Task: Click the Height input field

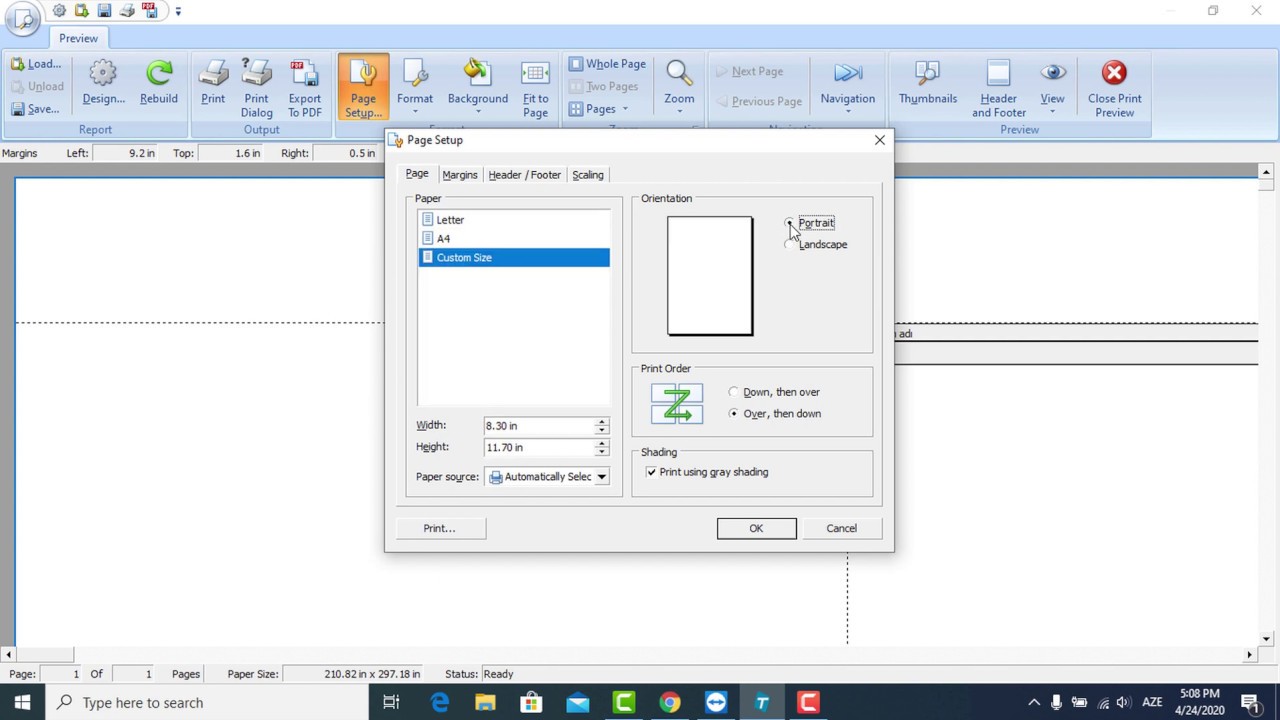Action: pyautogui.click(x=539, y=448)
